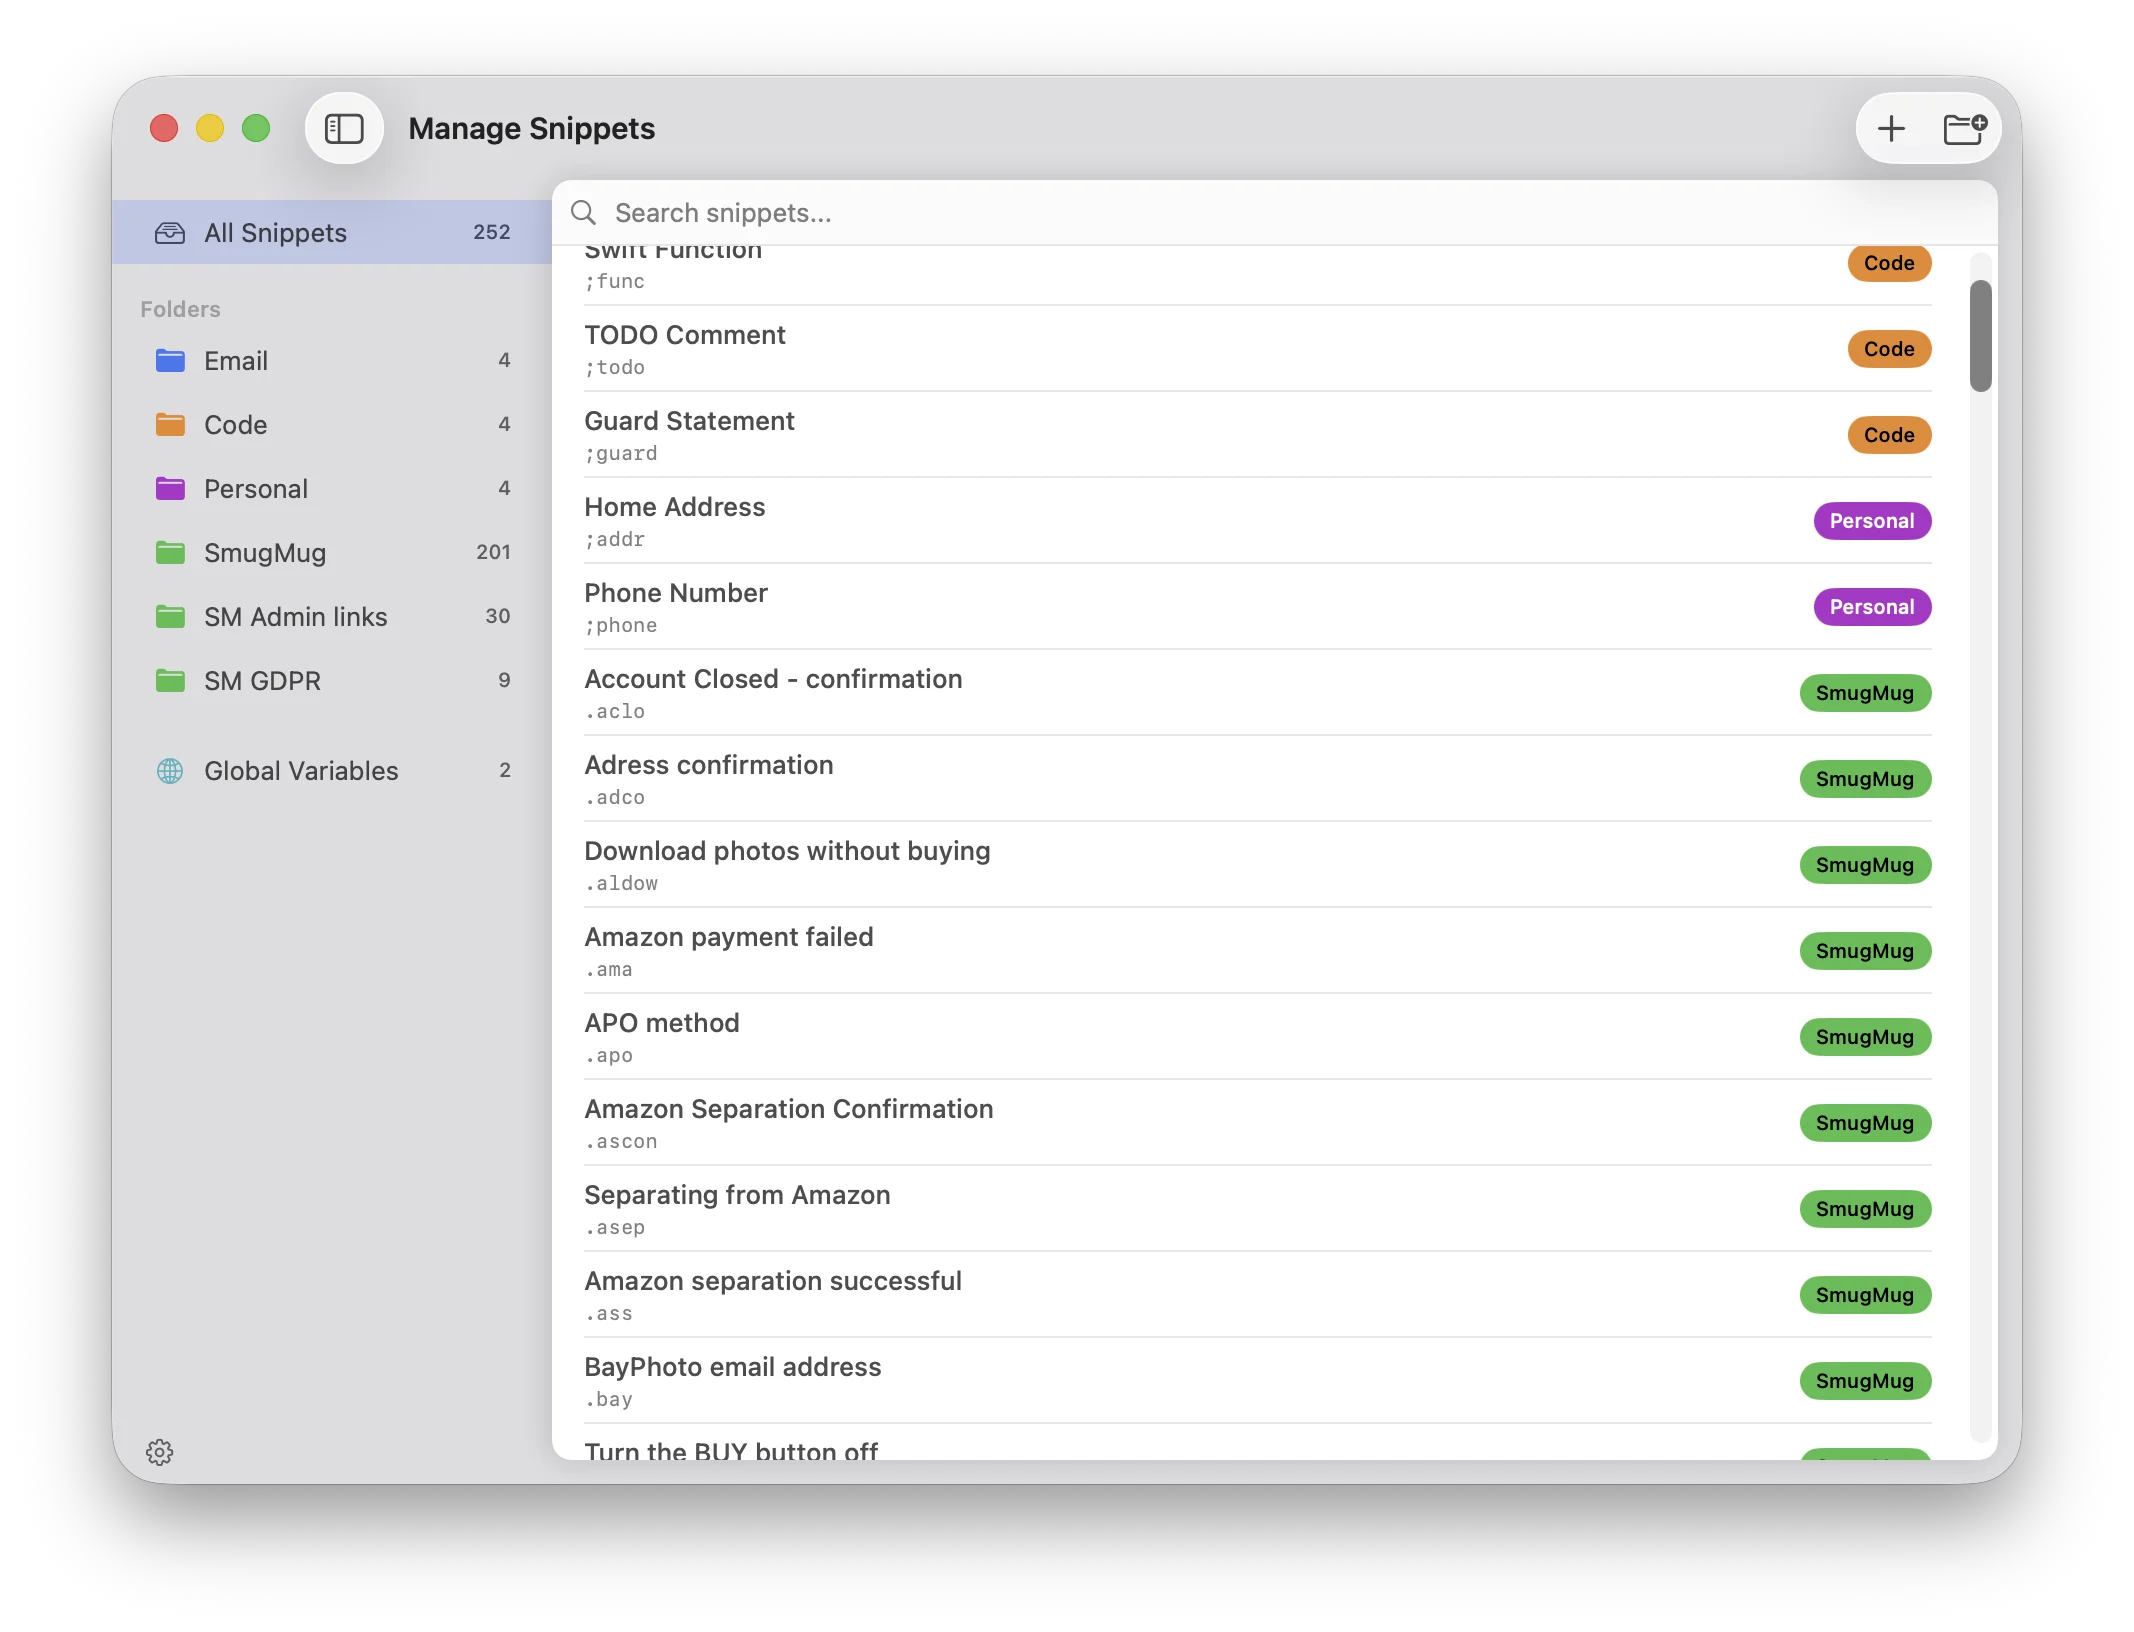Select the orange Code folder icon
This screenshot has height=1632, width=2134.
point(170,425)
